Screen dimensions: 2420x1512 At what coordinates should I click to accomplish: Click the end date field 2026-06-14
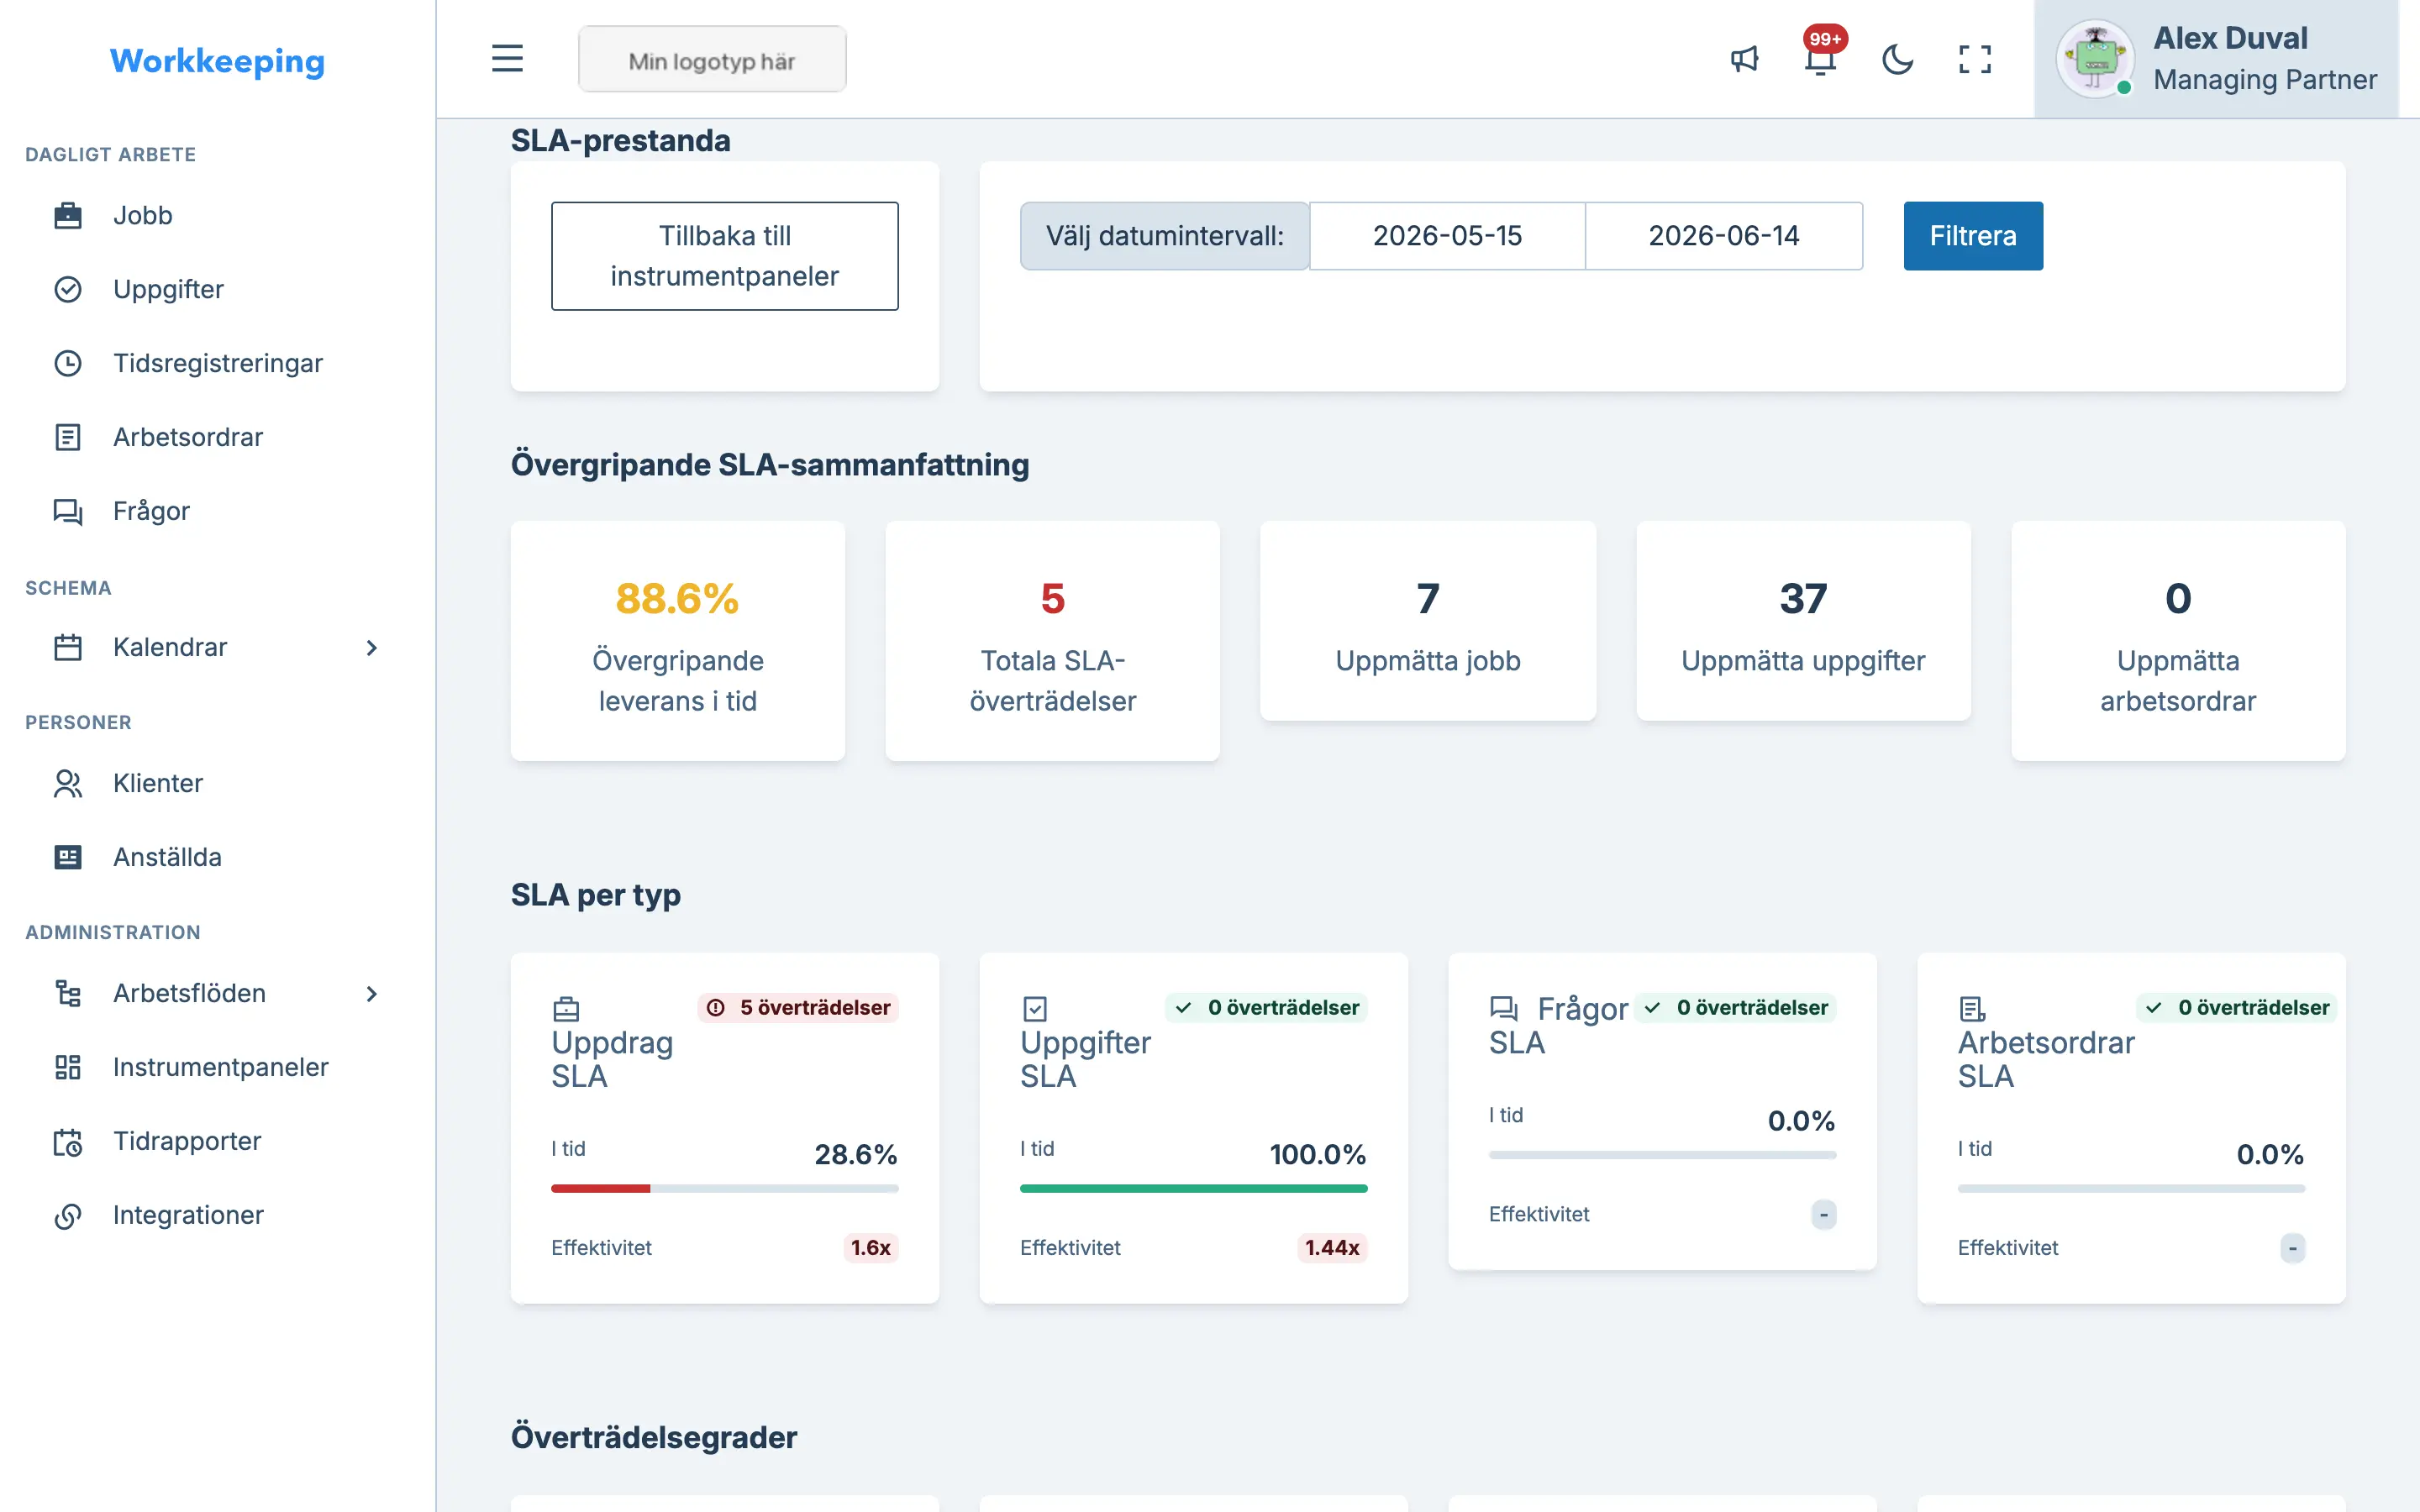[x=1723, y=236]
